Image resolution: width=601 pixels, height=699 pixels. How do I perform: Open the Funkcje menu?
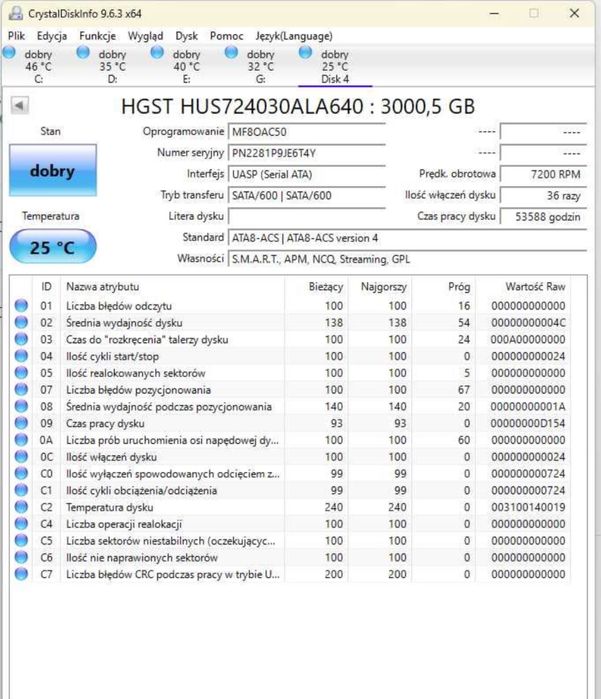point(97,36)
